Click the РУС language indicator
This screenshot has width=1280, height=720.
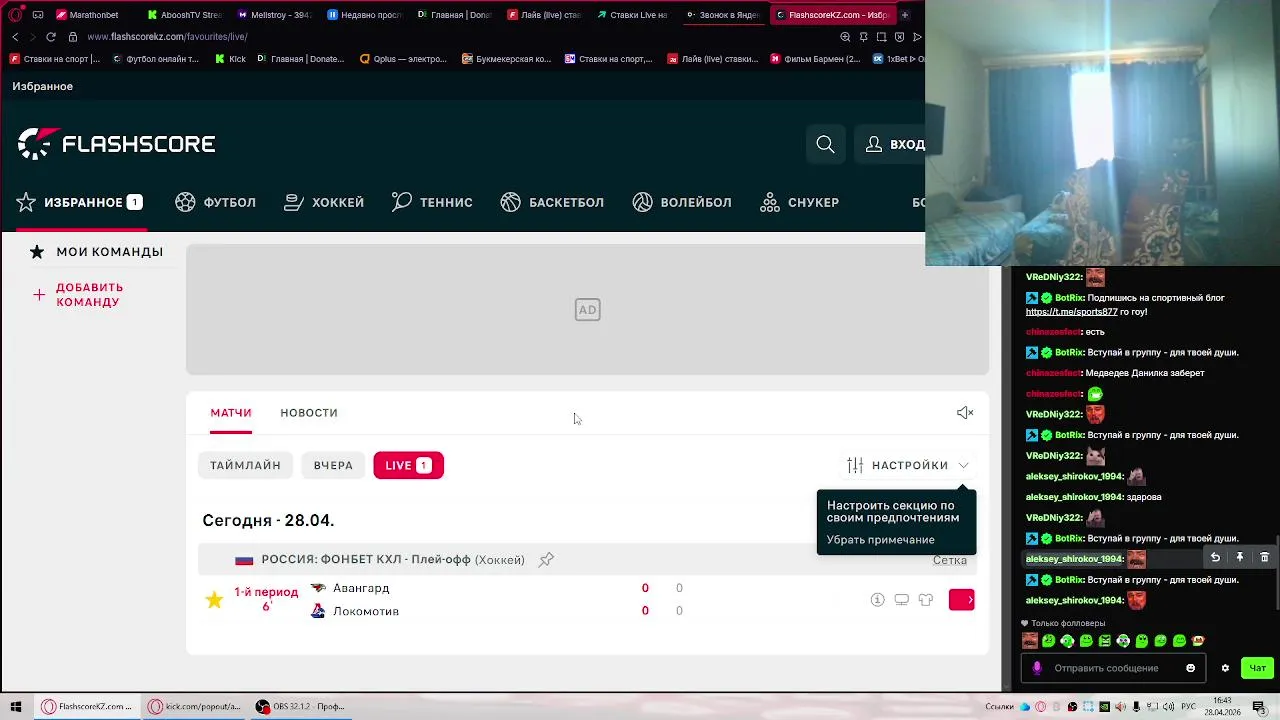tap(1188, 707)
